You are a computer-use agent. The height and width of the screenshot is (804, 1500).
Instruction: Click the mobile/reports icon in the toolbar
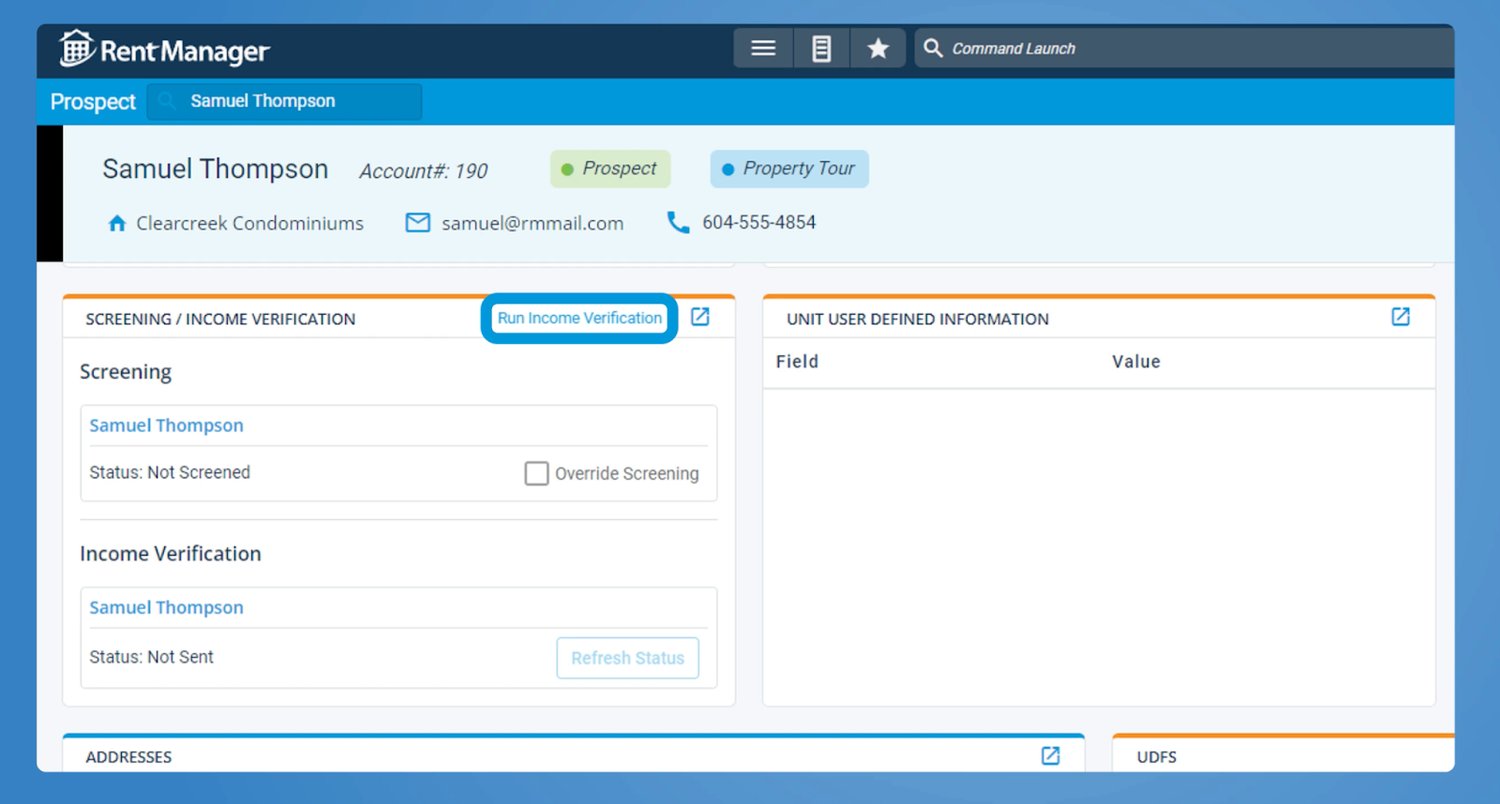pos(820,48)
